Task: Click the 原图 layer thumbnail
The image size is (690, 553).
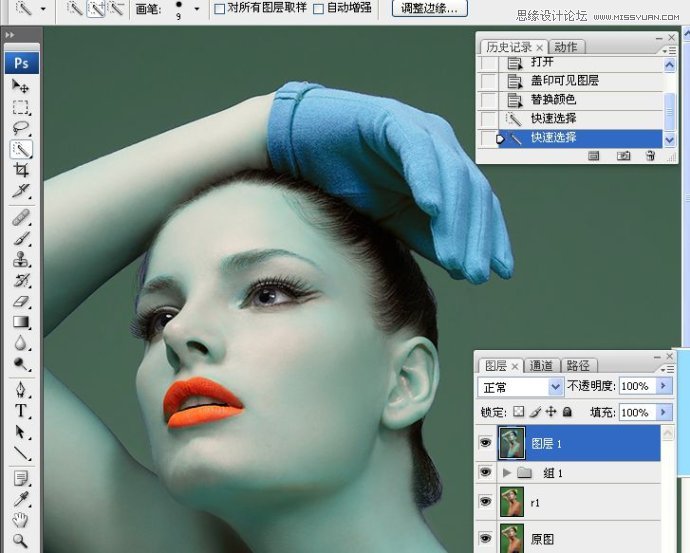Action: (512, 537)
